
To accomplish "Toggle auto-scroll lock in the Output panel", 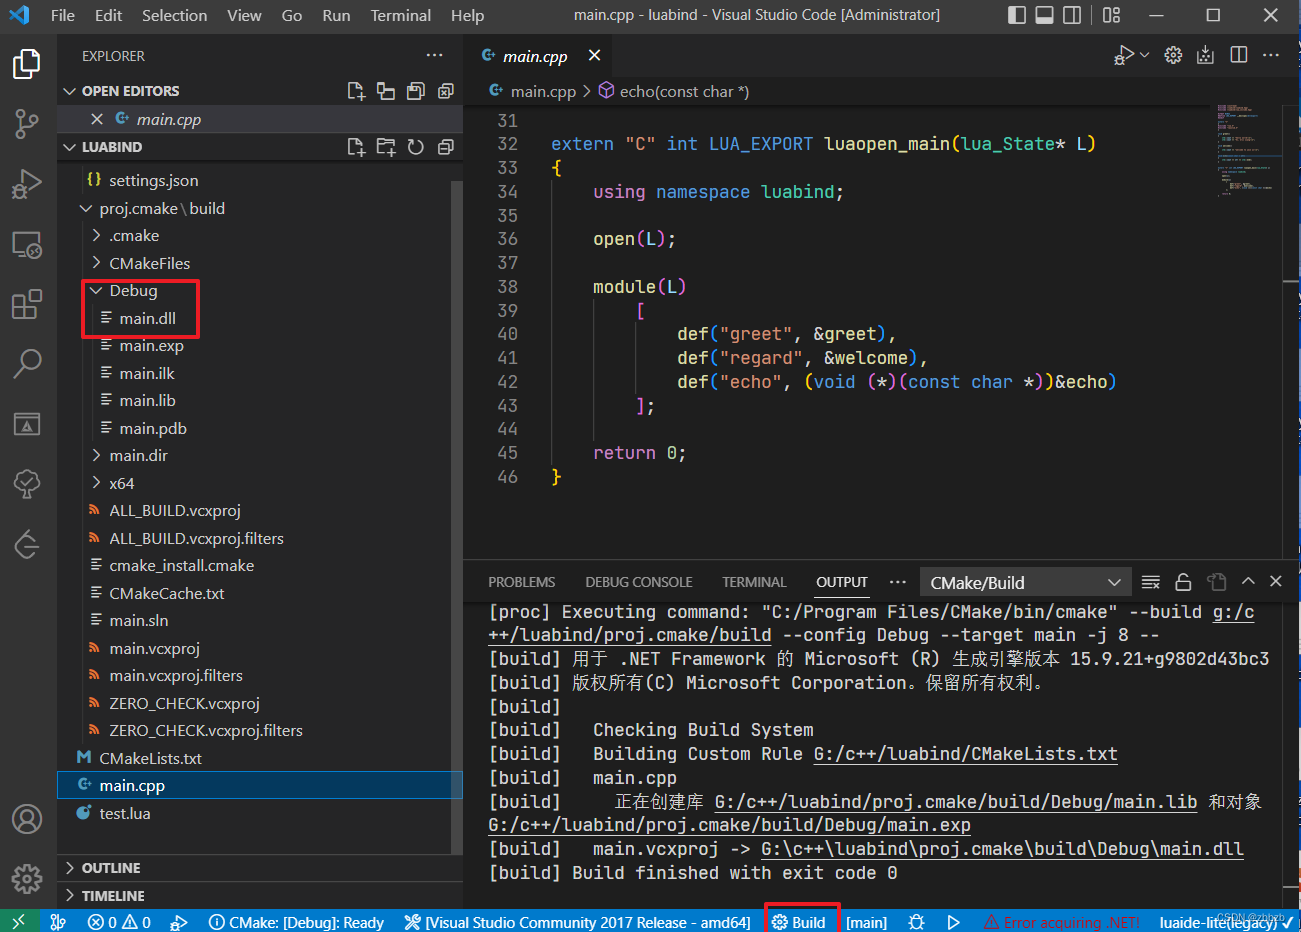I will pos(1183,581).
